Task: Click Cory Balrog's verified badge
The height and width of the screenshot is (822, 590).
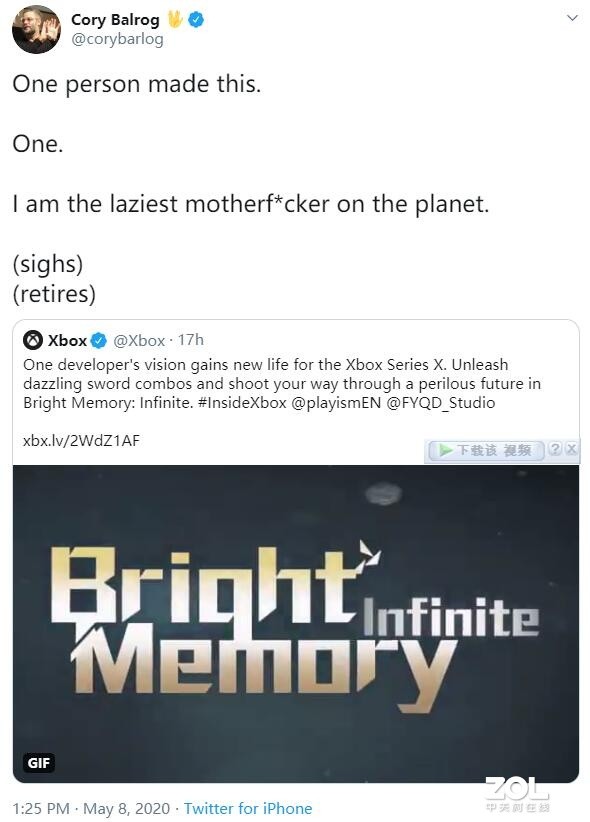Action: [196, 20]
